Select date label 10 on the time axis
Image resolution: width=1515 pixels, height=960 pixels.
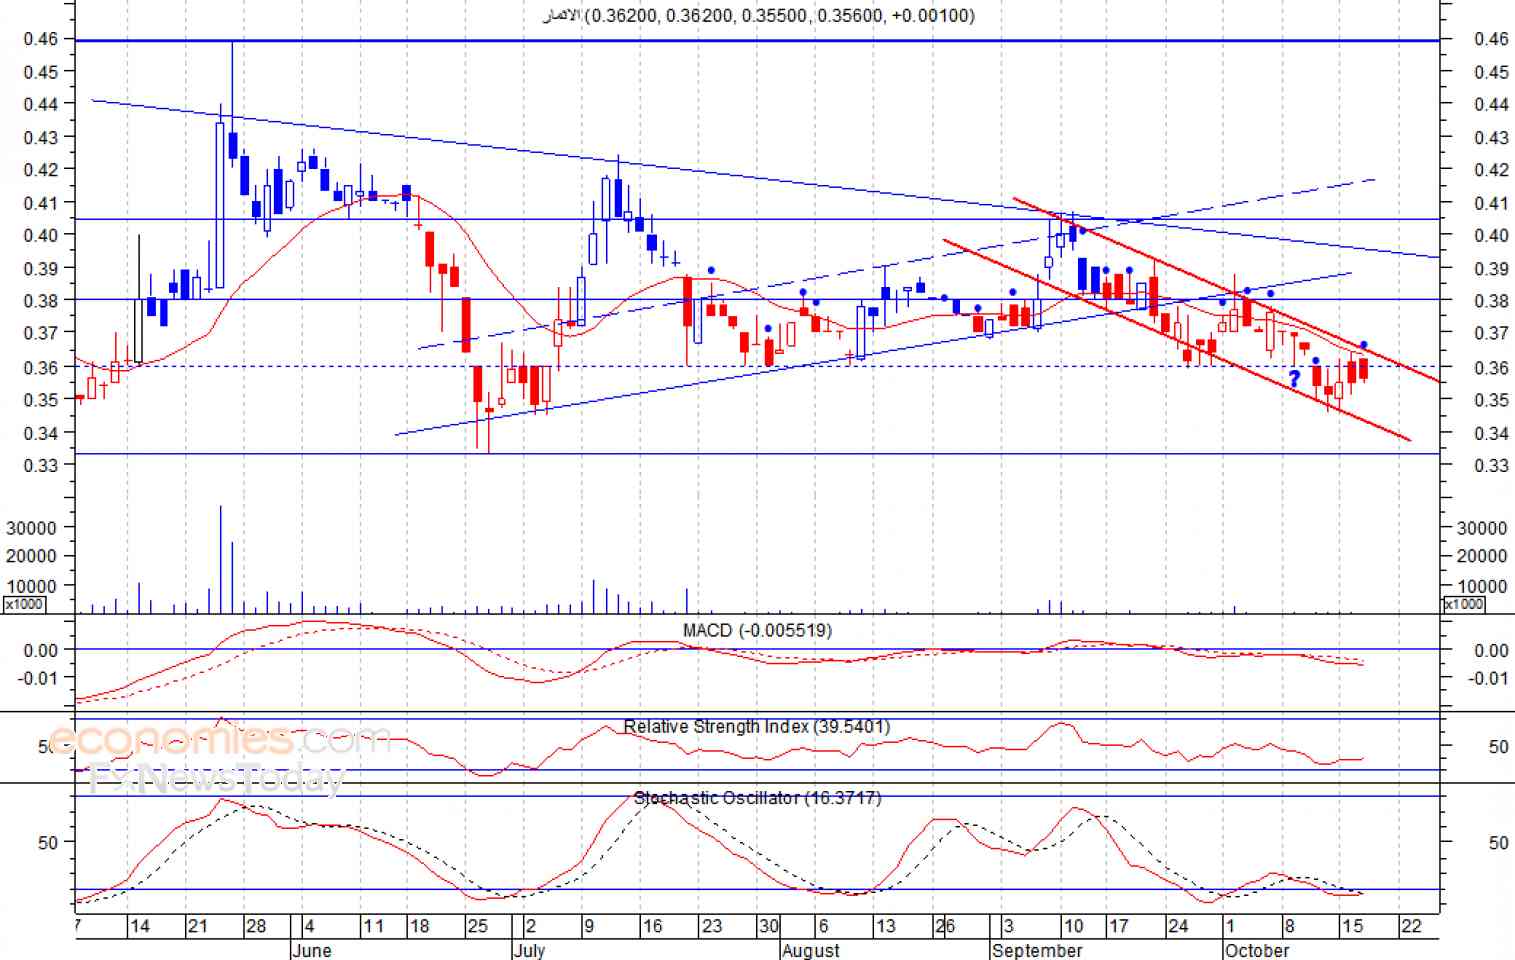(1073, 926)
